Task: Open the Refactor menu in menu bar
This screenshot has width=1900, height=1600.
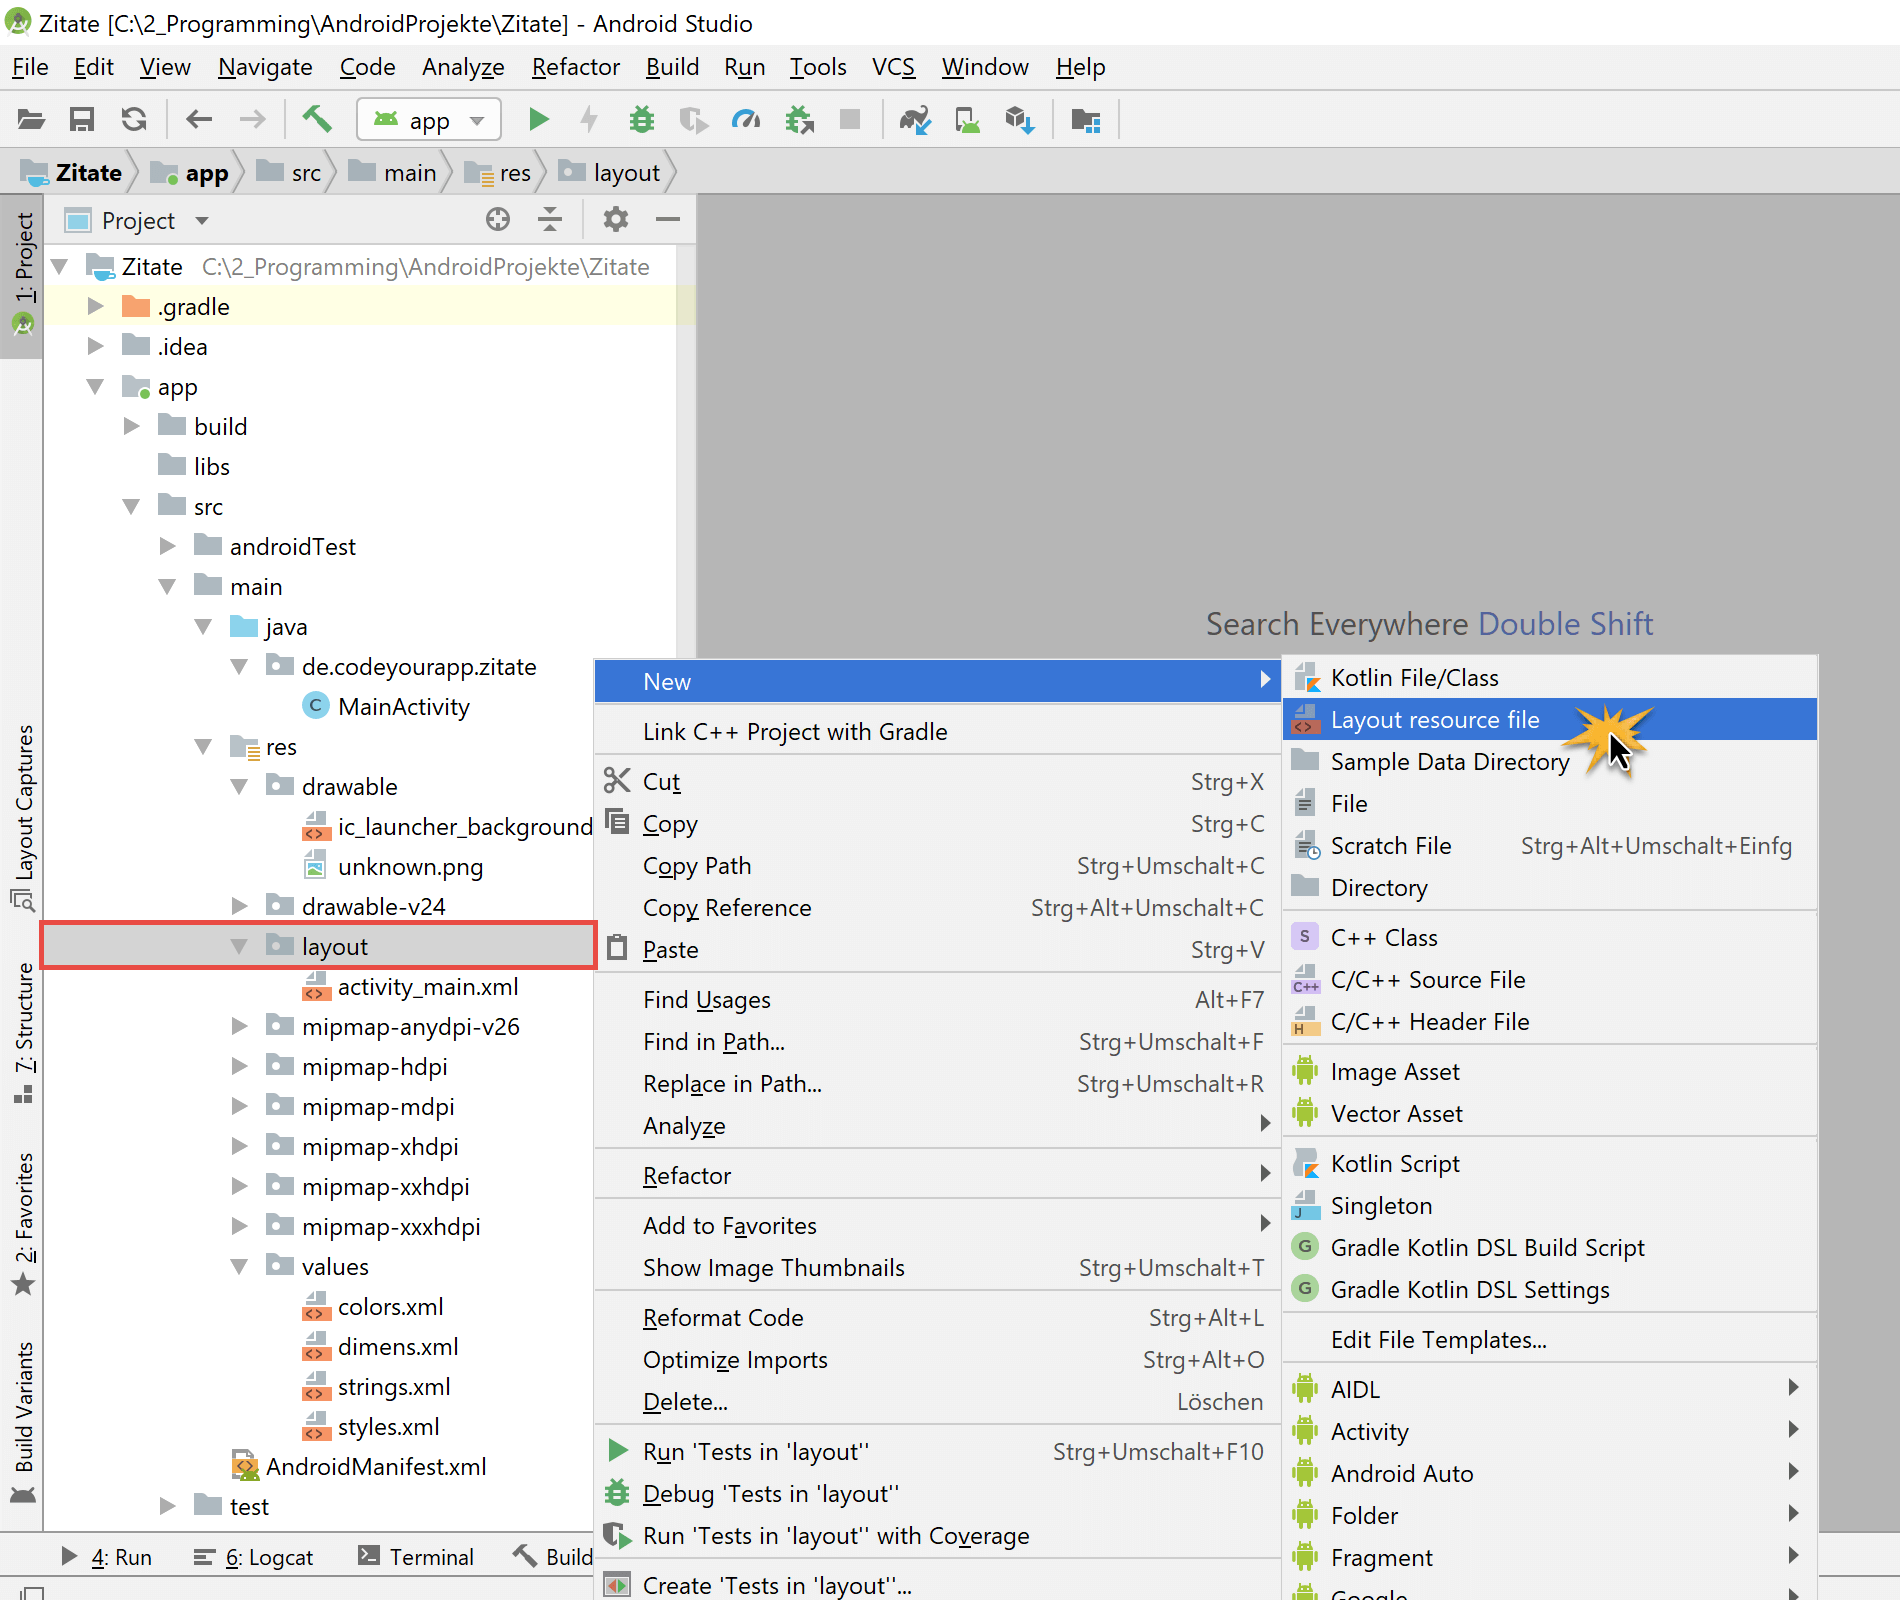Action: tap(576, 67)
